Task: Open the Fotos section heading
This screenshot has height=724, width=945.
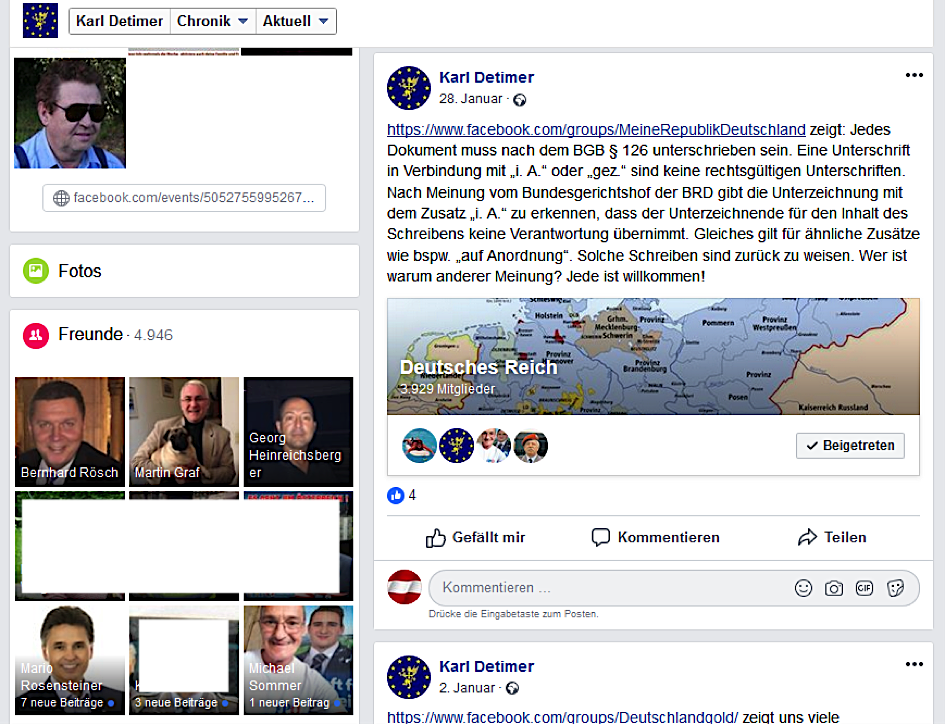Action: [80, 271]
